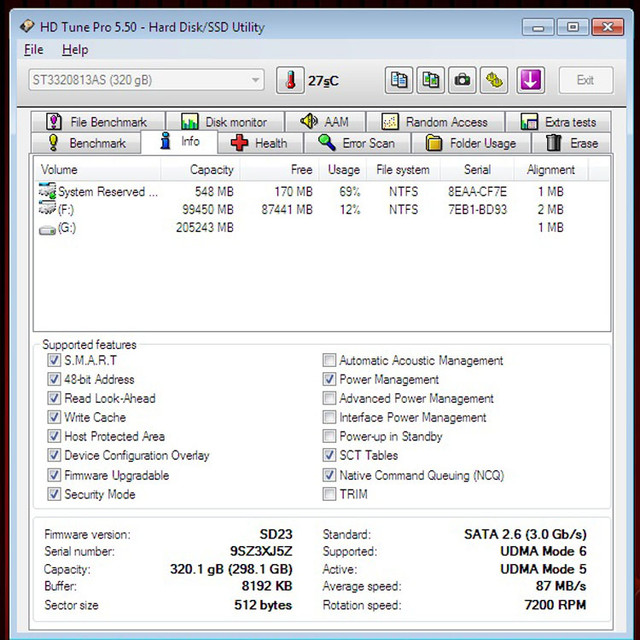Open the Benchmark tab
The image size is (640, 640).
coord(86,143)
